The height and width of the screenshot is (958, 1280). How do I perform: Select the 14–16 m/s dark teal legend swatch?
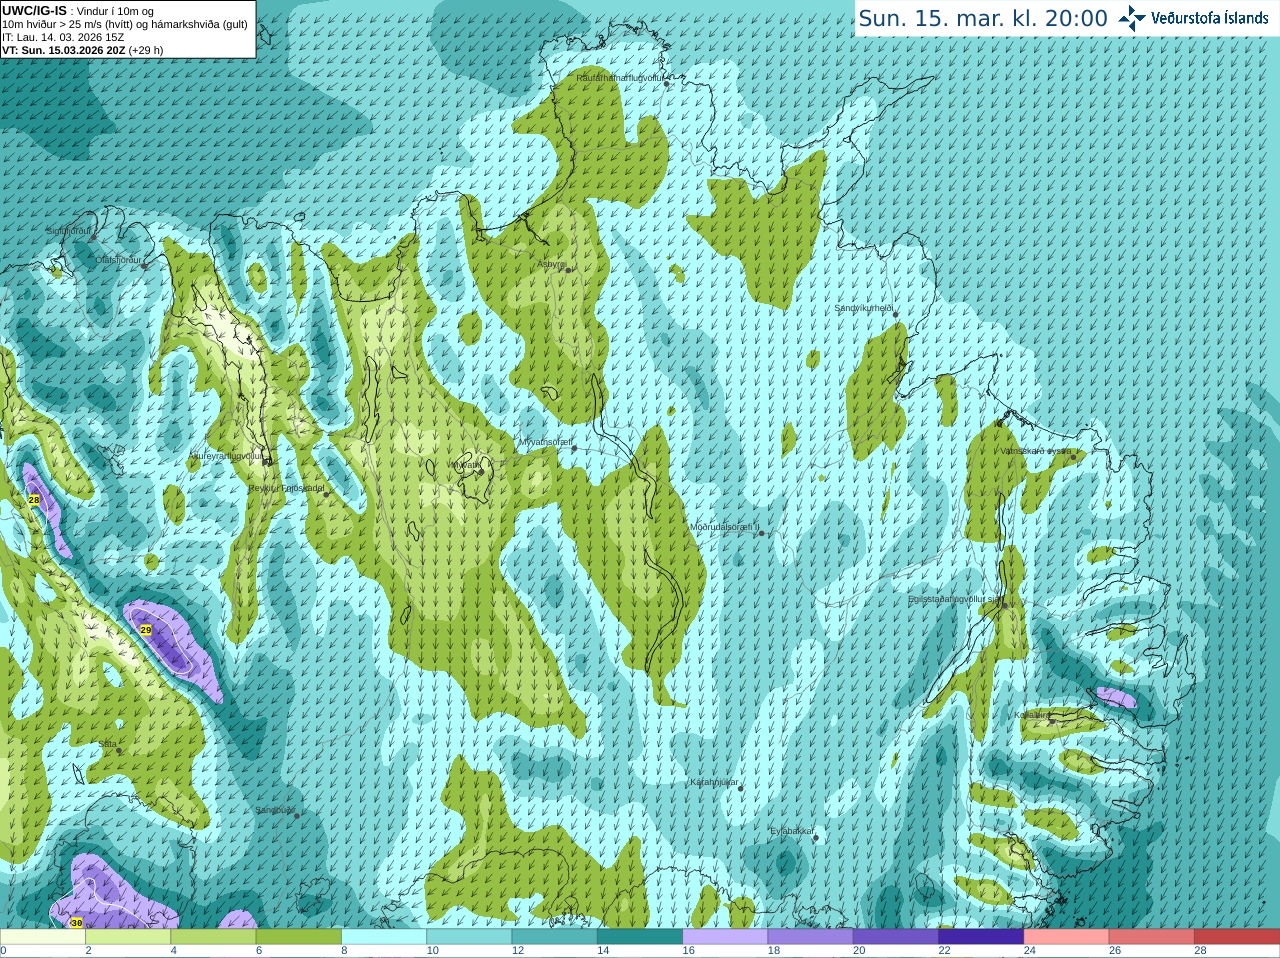pos(640,937)
